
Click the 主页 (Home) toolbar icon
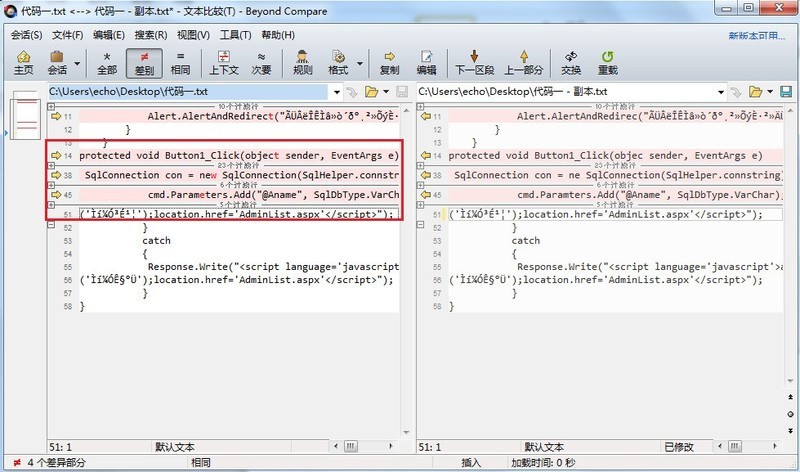pyautogui.click(x=22, y=62)
